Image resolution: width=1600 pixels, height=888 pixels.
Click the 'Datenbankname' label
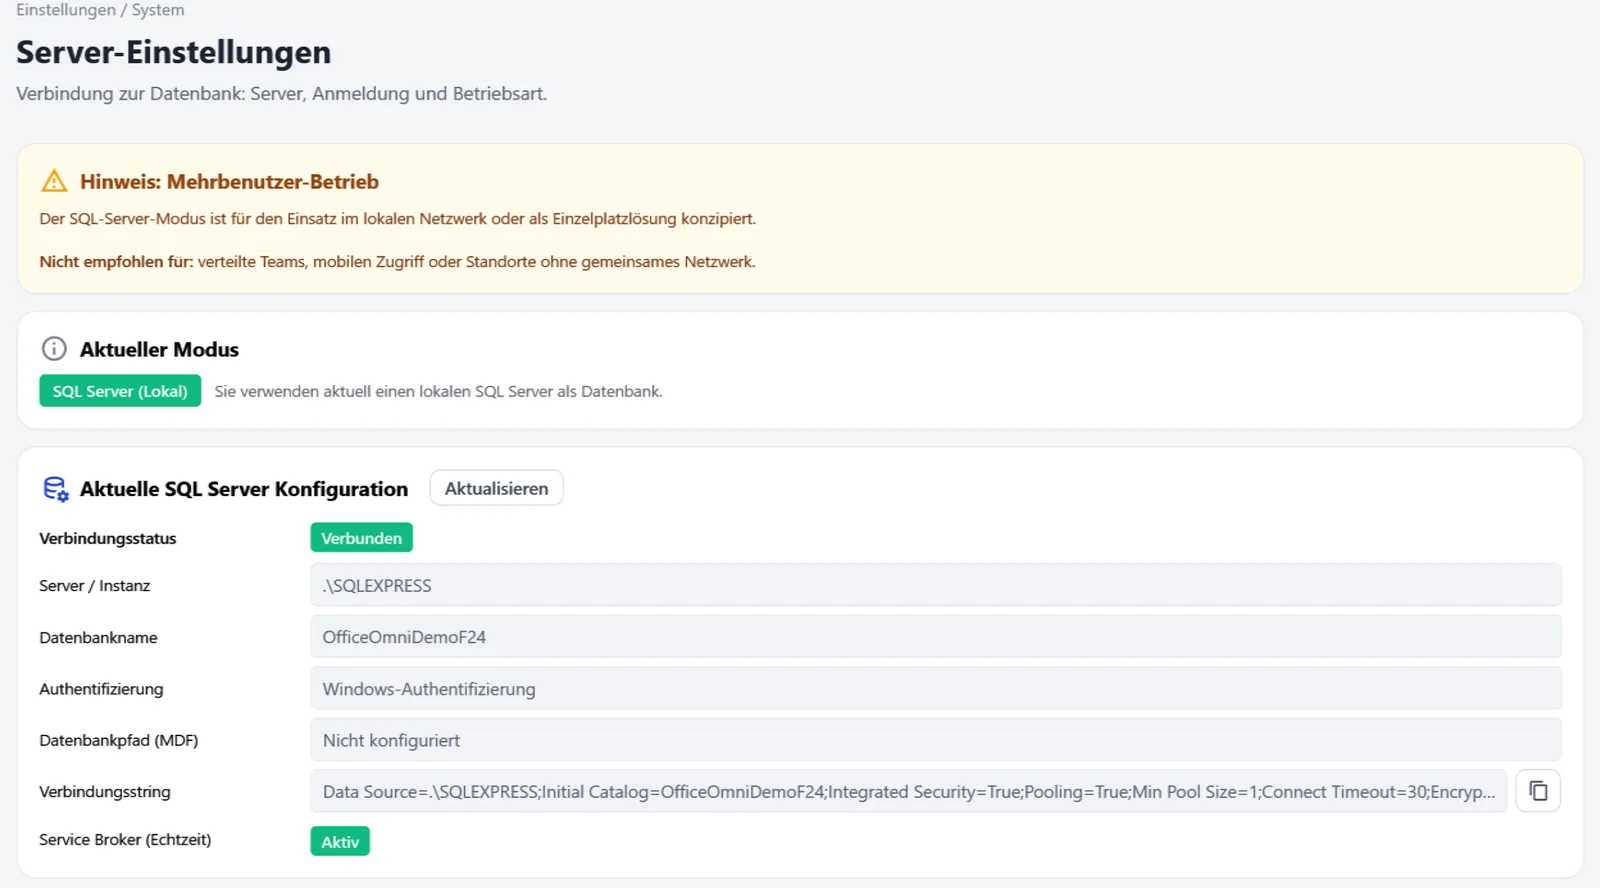pos(98,637)
